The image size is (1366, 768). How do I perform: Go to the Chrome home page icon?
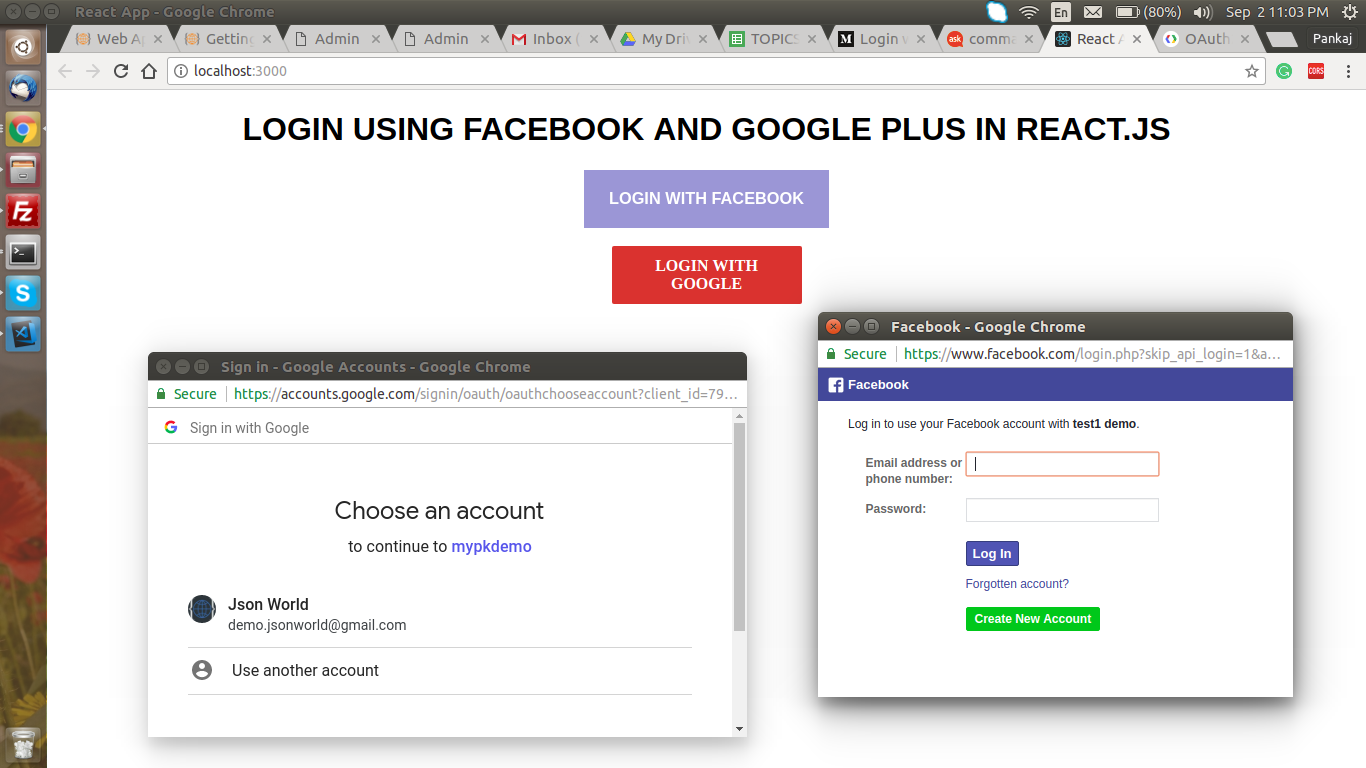coord(149,71)
